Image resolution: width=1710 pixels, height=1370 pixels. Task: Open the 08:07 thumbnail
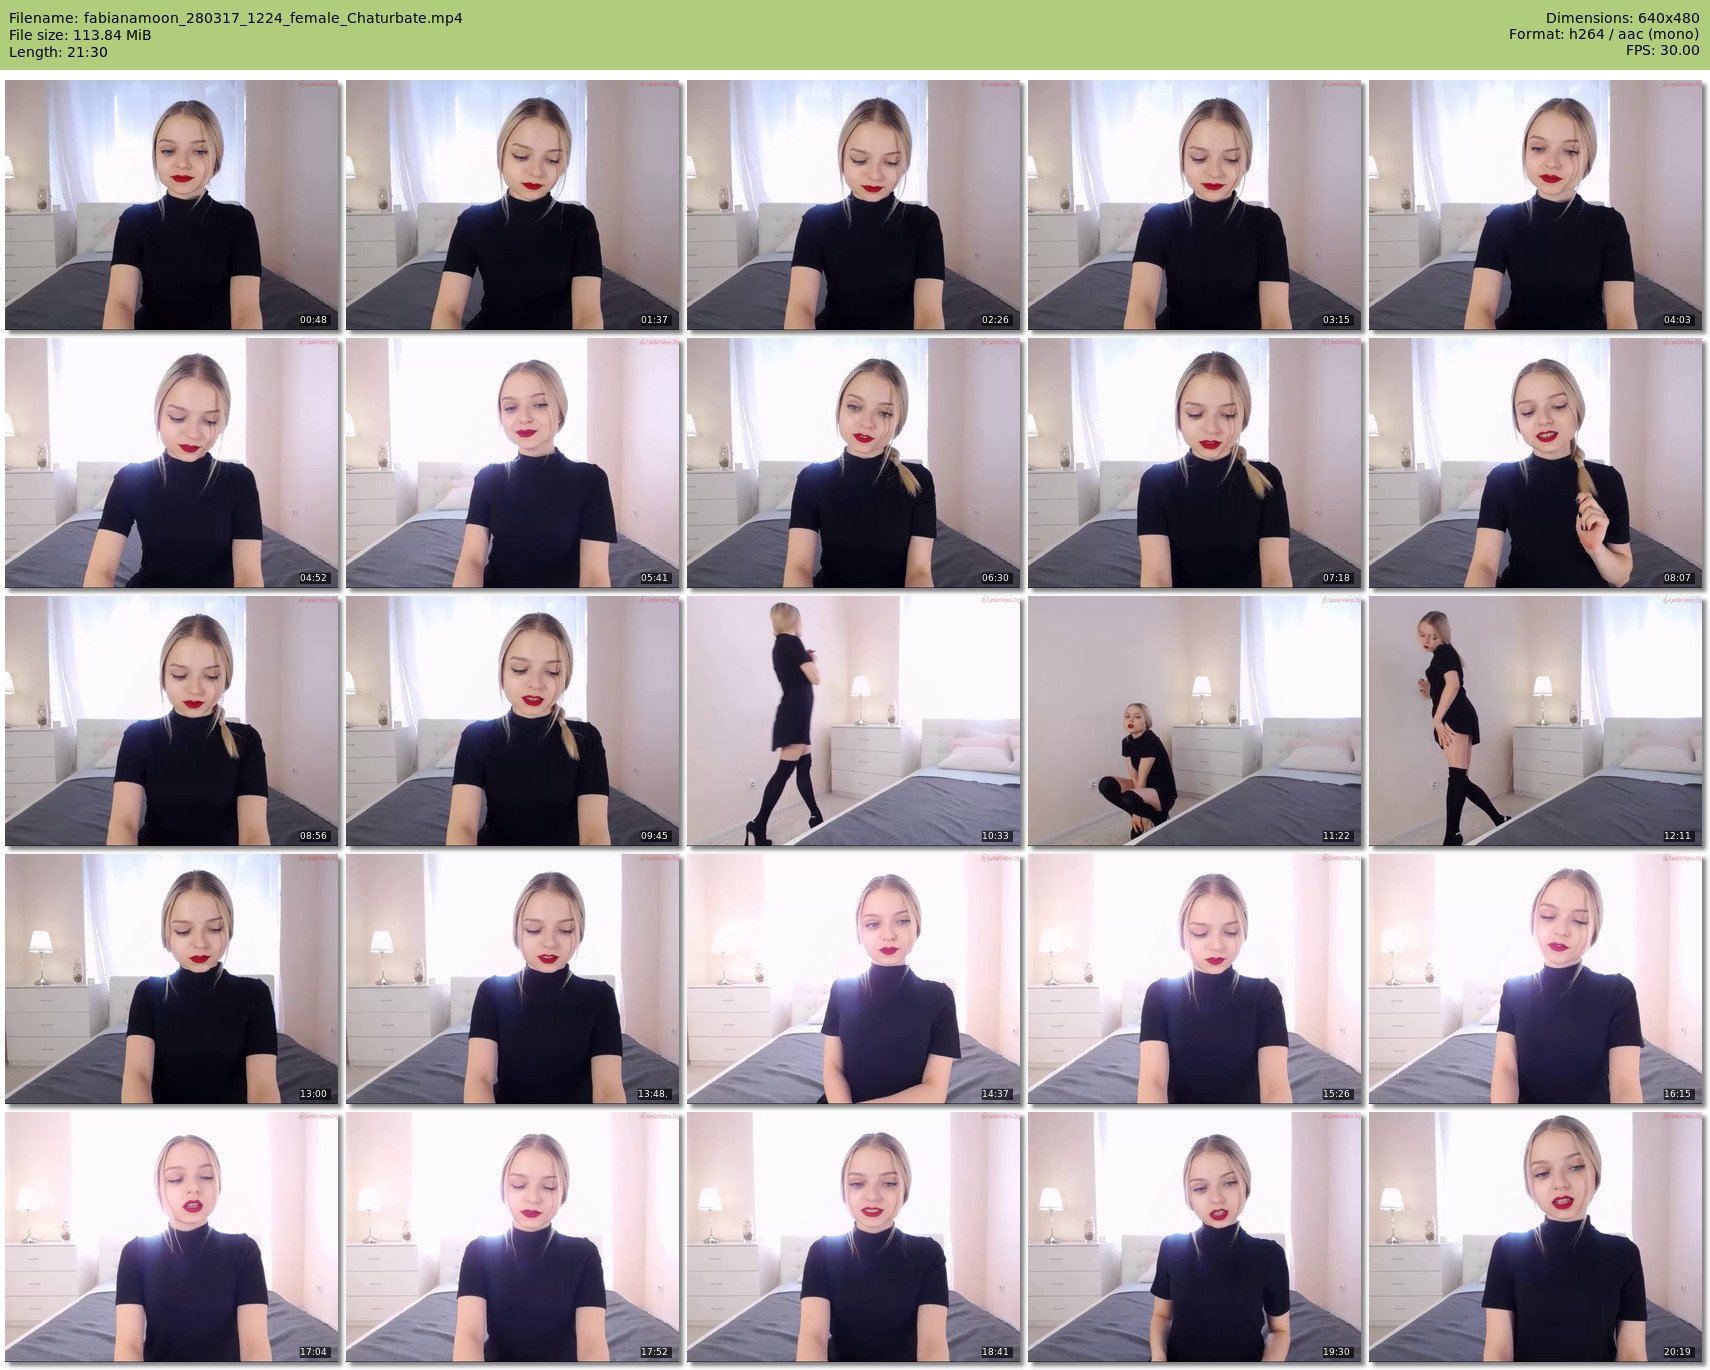coord(1535,463)
